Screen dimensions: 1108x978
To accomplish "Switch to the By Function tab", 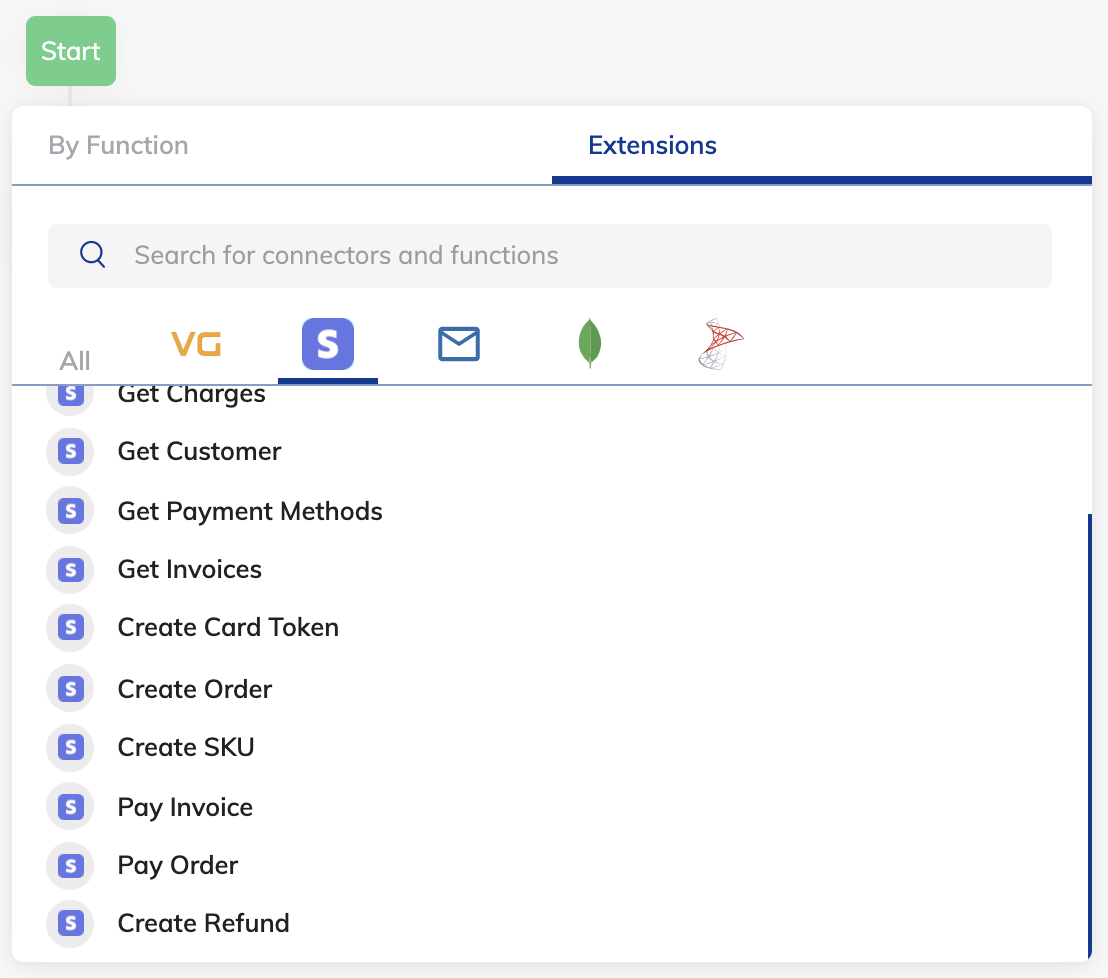I will [x=118, y=145].
